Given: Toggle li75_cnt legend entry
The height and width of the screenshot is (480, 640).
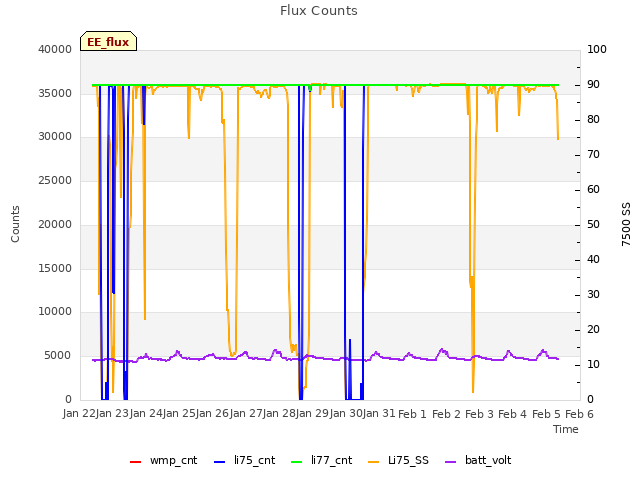Looking at the screenshot, I should (x=244, y=460).
